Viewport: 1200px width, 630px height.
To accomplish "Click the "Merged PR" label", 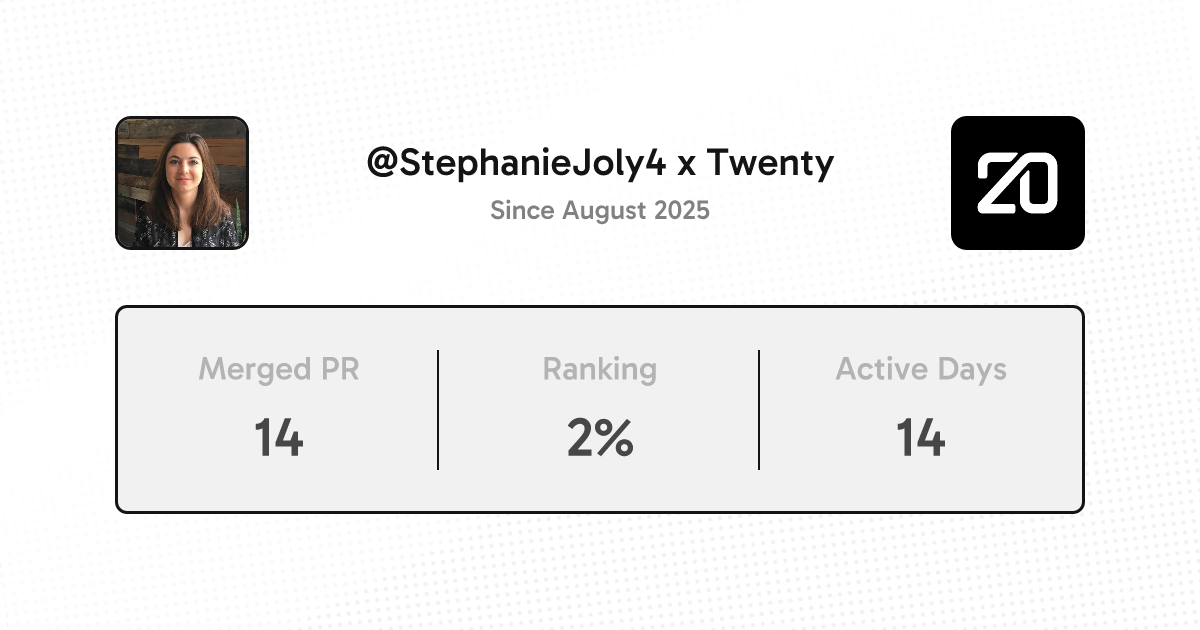I will pyautogui.click(x=278, y=369).
